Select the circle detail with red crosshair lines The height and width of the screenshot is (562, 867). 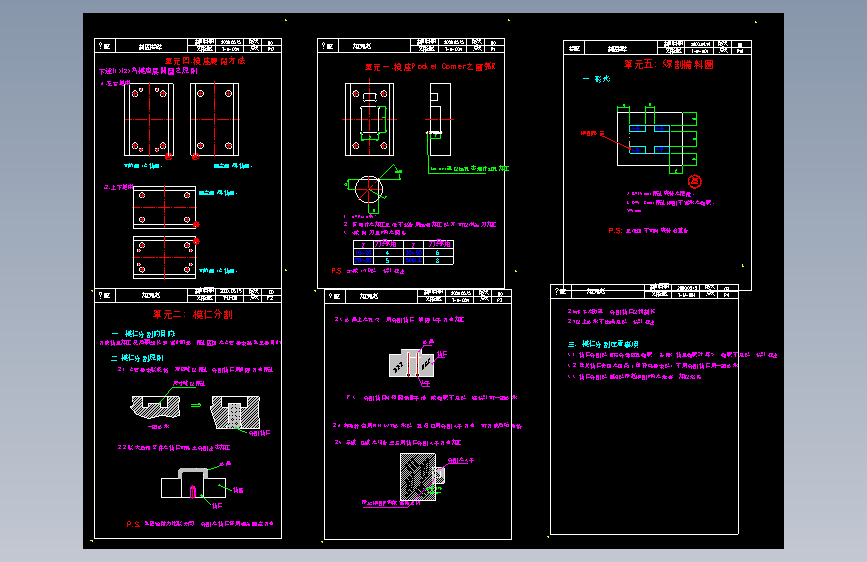(x=369, y=190)
